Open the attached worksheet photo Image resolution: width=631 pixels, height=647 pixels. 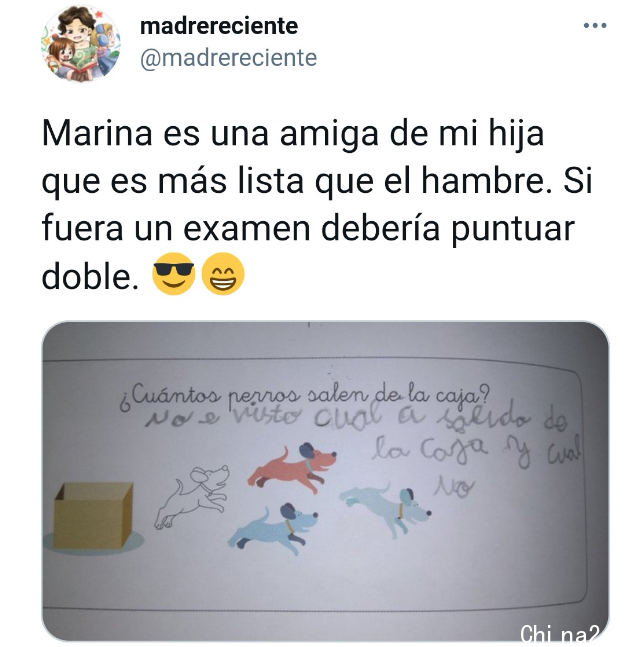325,481
